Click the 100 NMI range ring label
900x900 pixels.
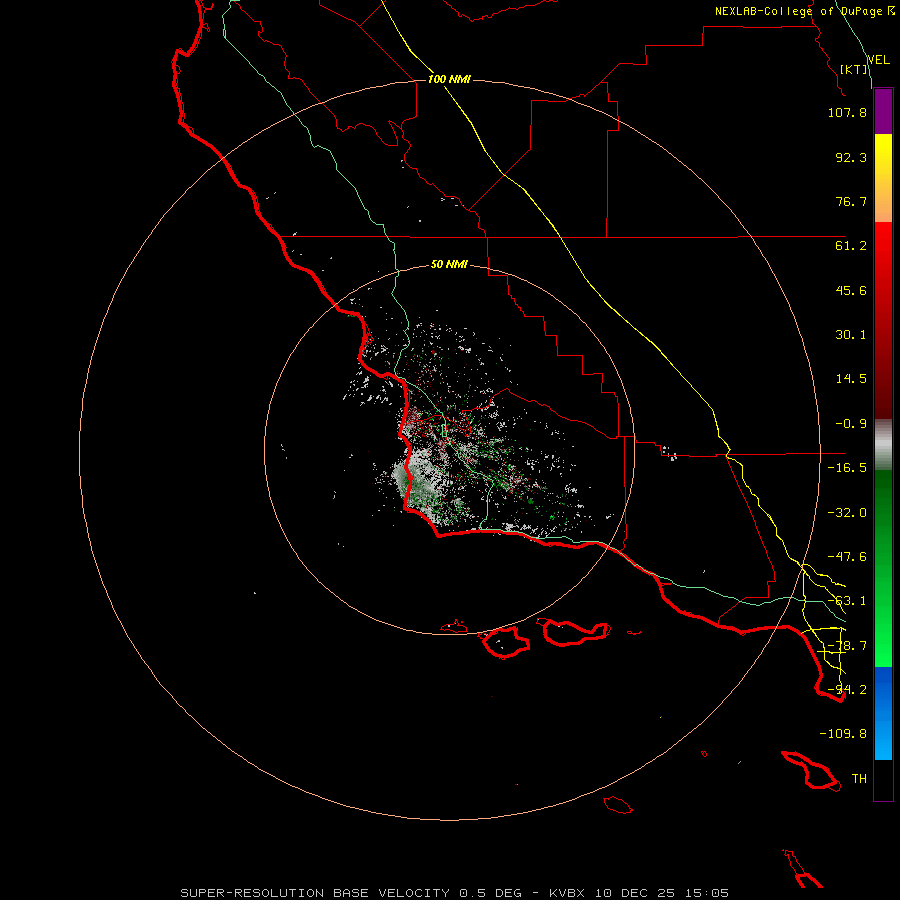point(449,79)
